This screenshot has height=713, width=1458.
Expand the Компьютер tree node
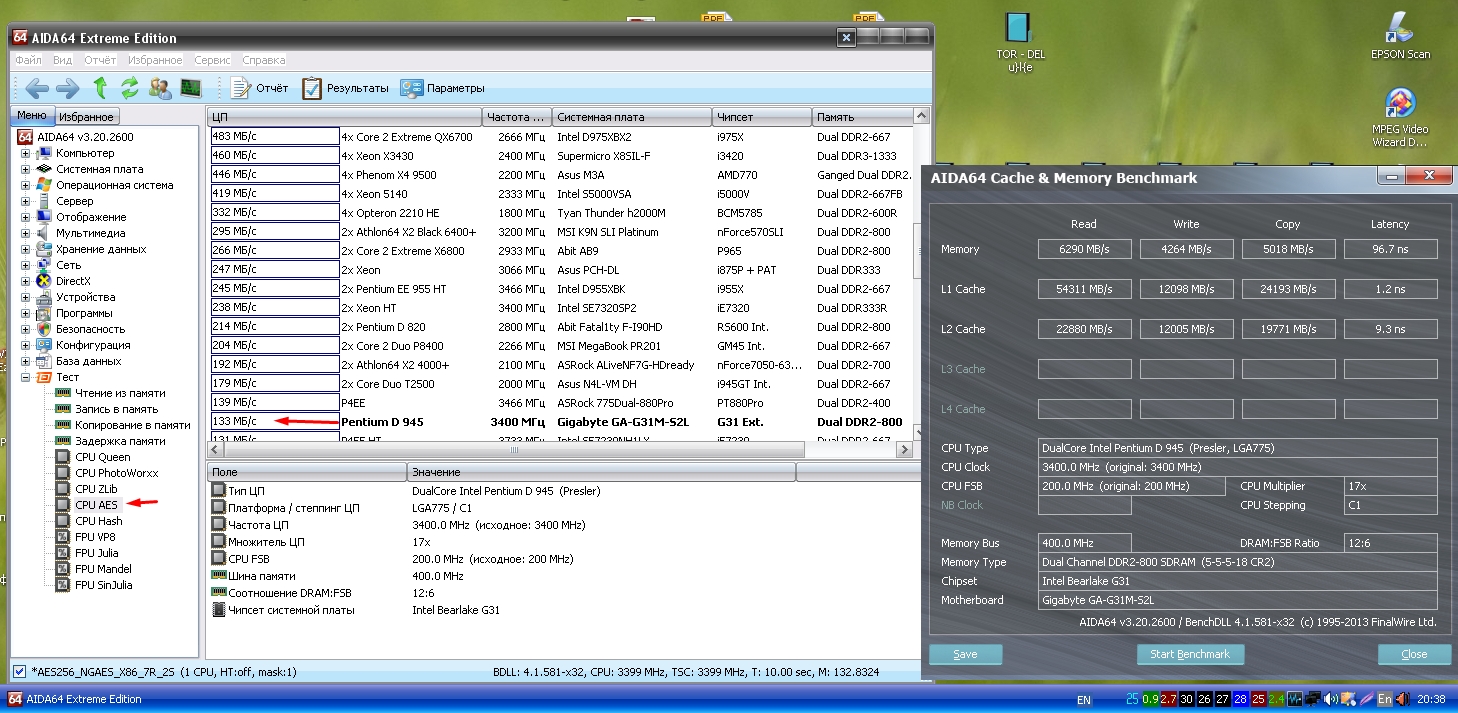25,153
